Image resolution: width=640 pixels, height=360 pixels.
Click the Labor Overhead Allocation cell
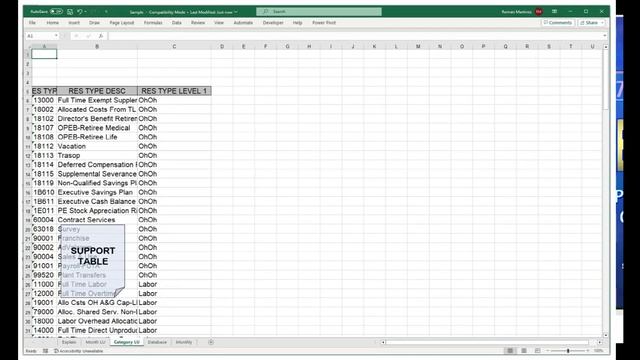pos(97,321)
